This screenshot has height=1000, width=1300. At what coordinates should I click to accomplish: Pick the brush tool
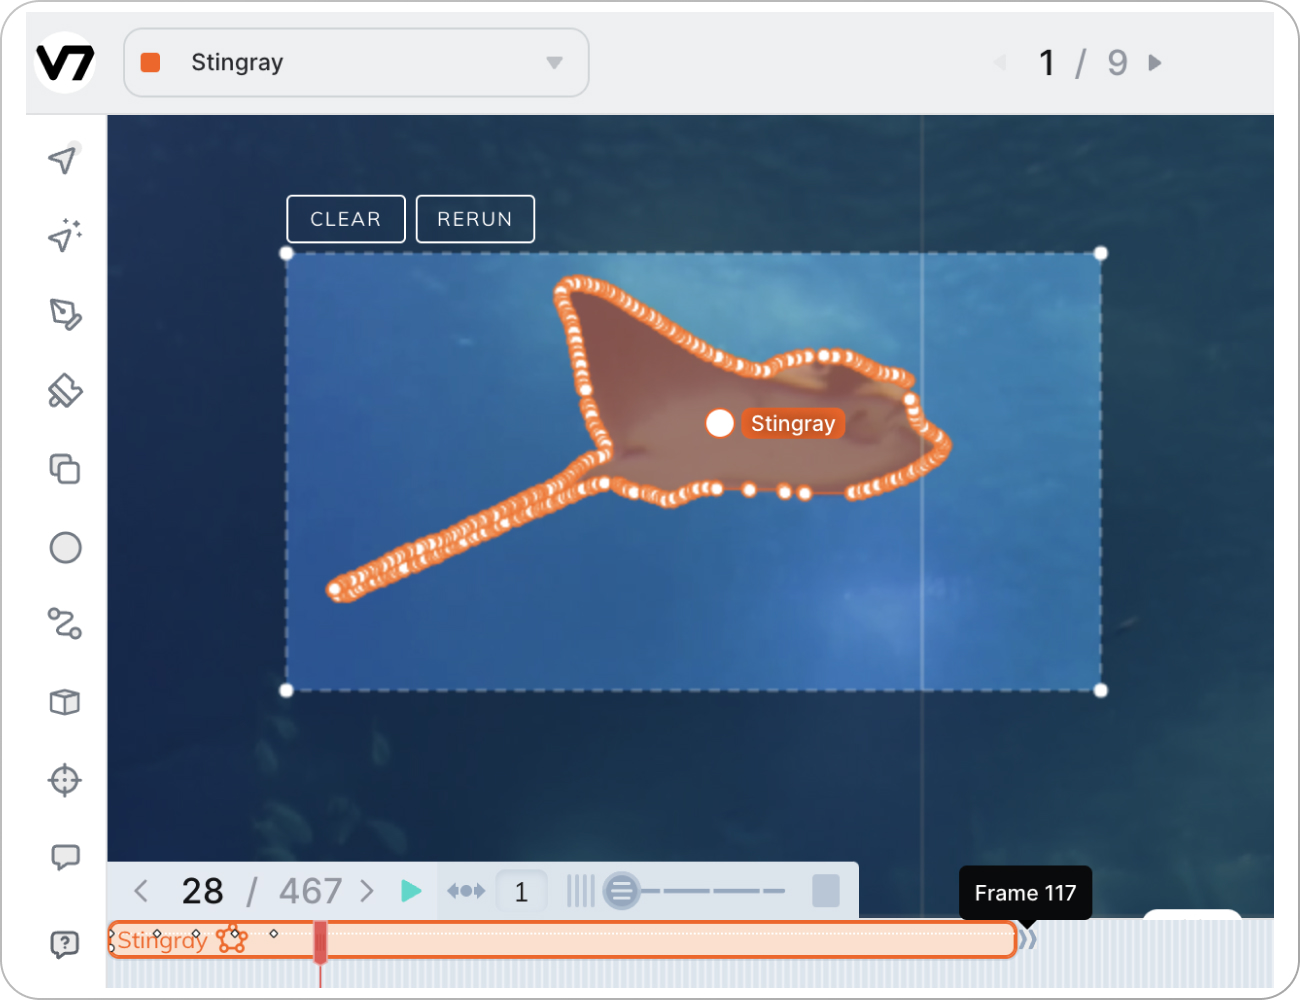pyautogui.click(x=64, y=391)
